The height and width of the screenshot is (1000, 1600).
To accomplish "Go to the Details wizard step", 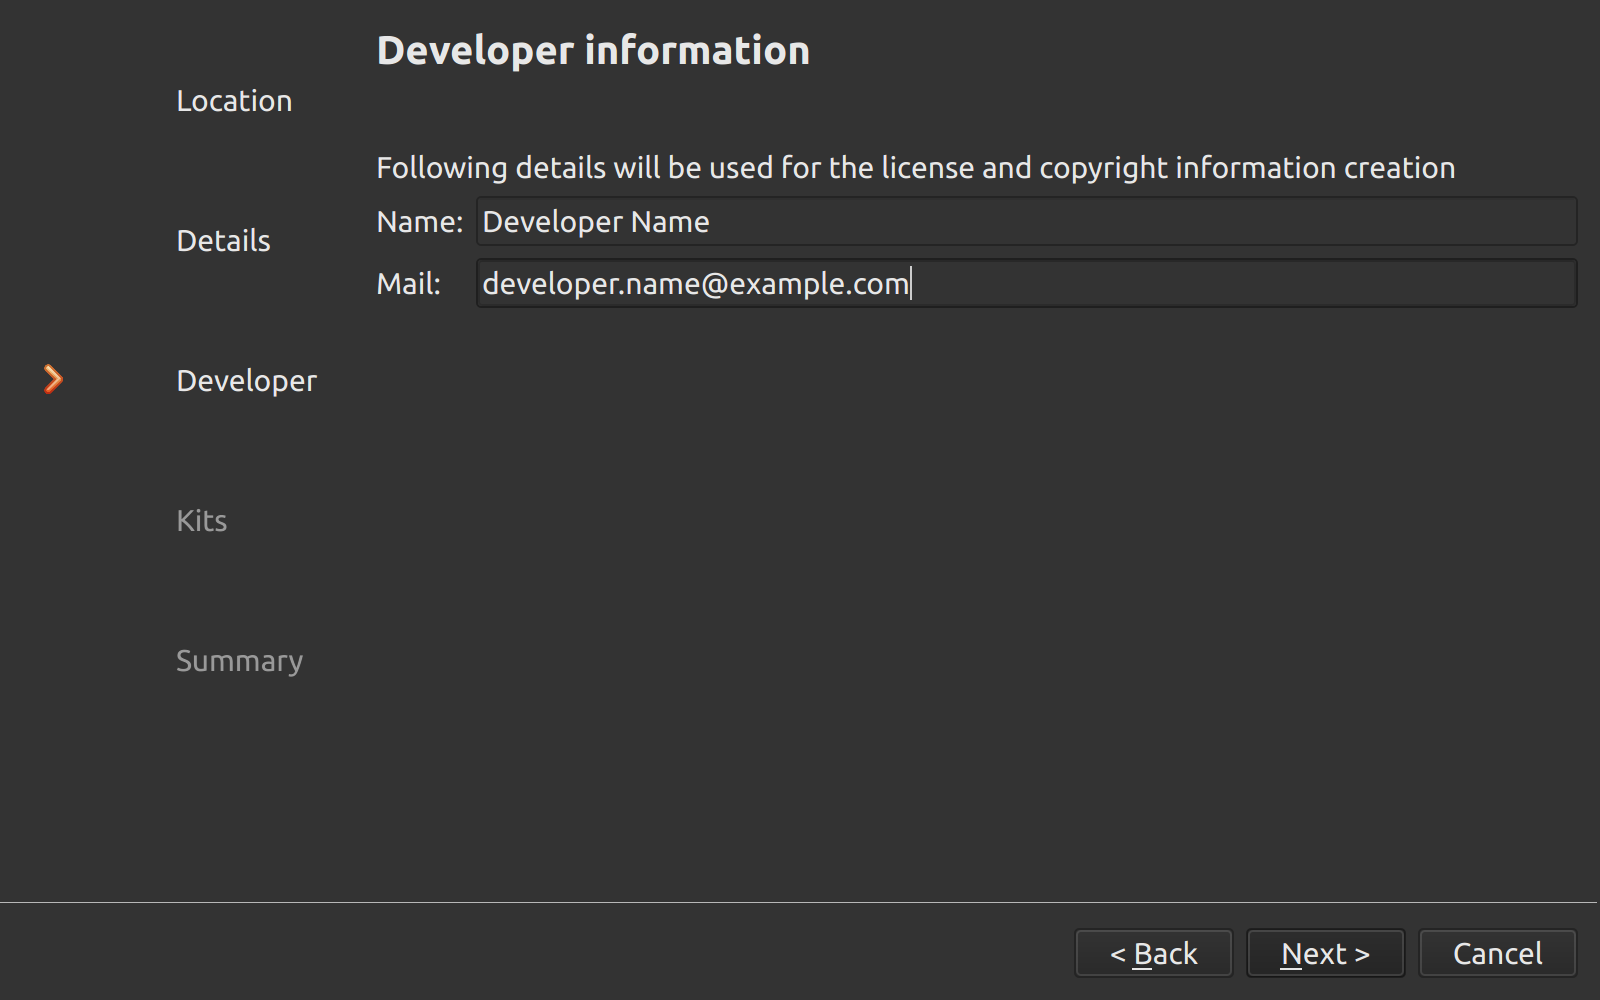I will pyautogui.click(x=223, y=241).
